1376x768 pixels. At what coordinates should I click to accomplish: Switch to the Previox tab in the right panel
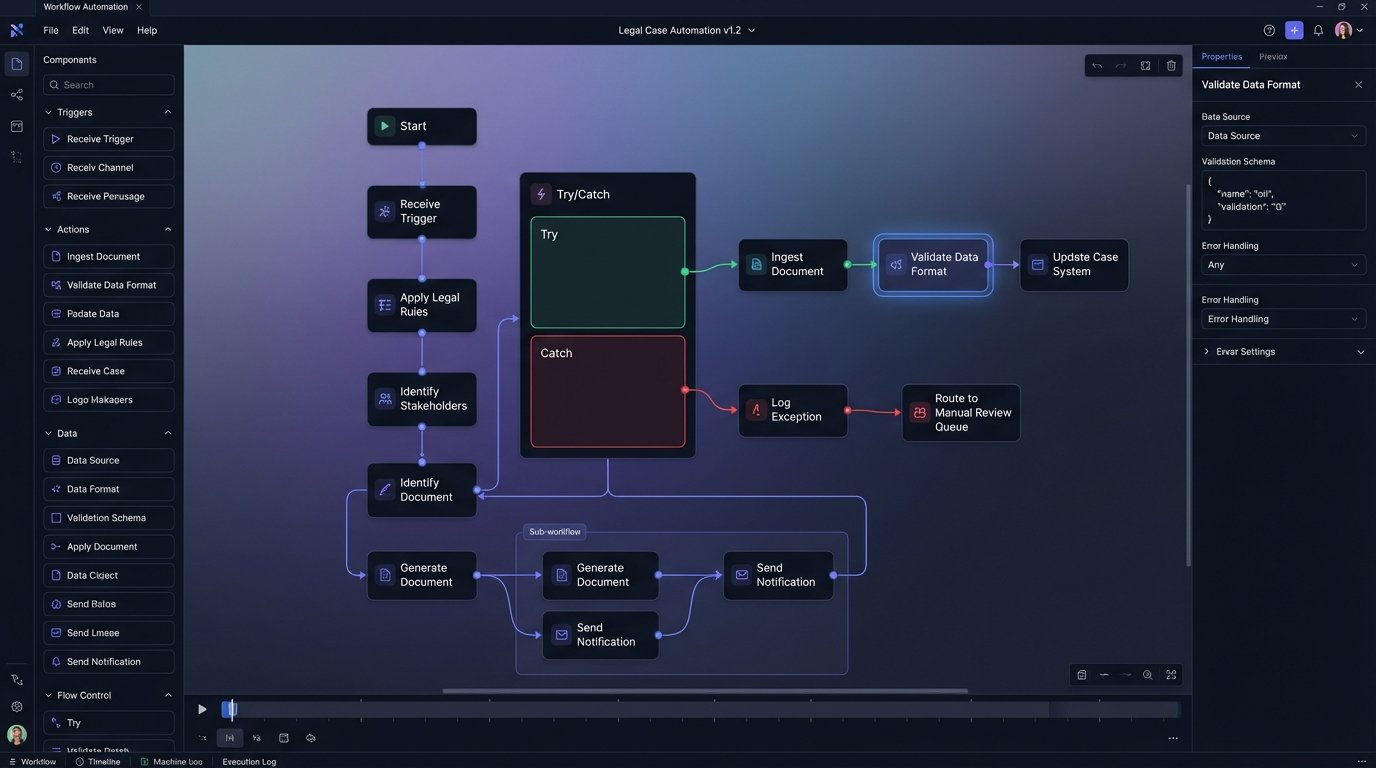tap(1272, 56)
